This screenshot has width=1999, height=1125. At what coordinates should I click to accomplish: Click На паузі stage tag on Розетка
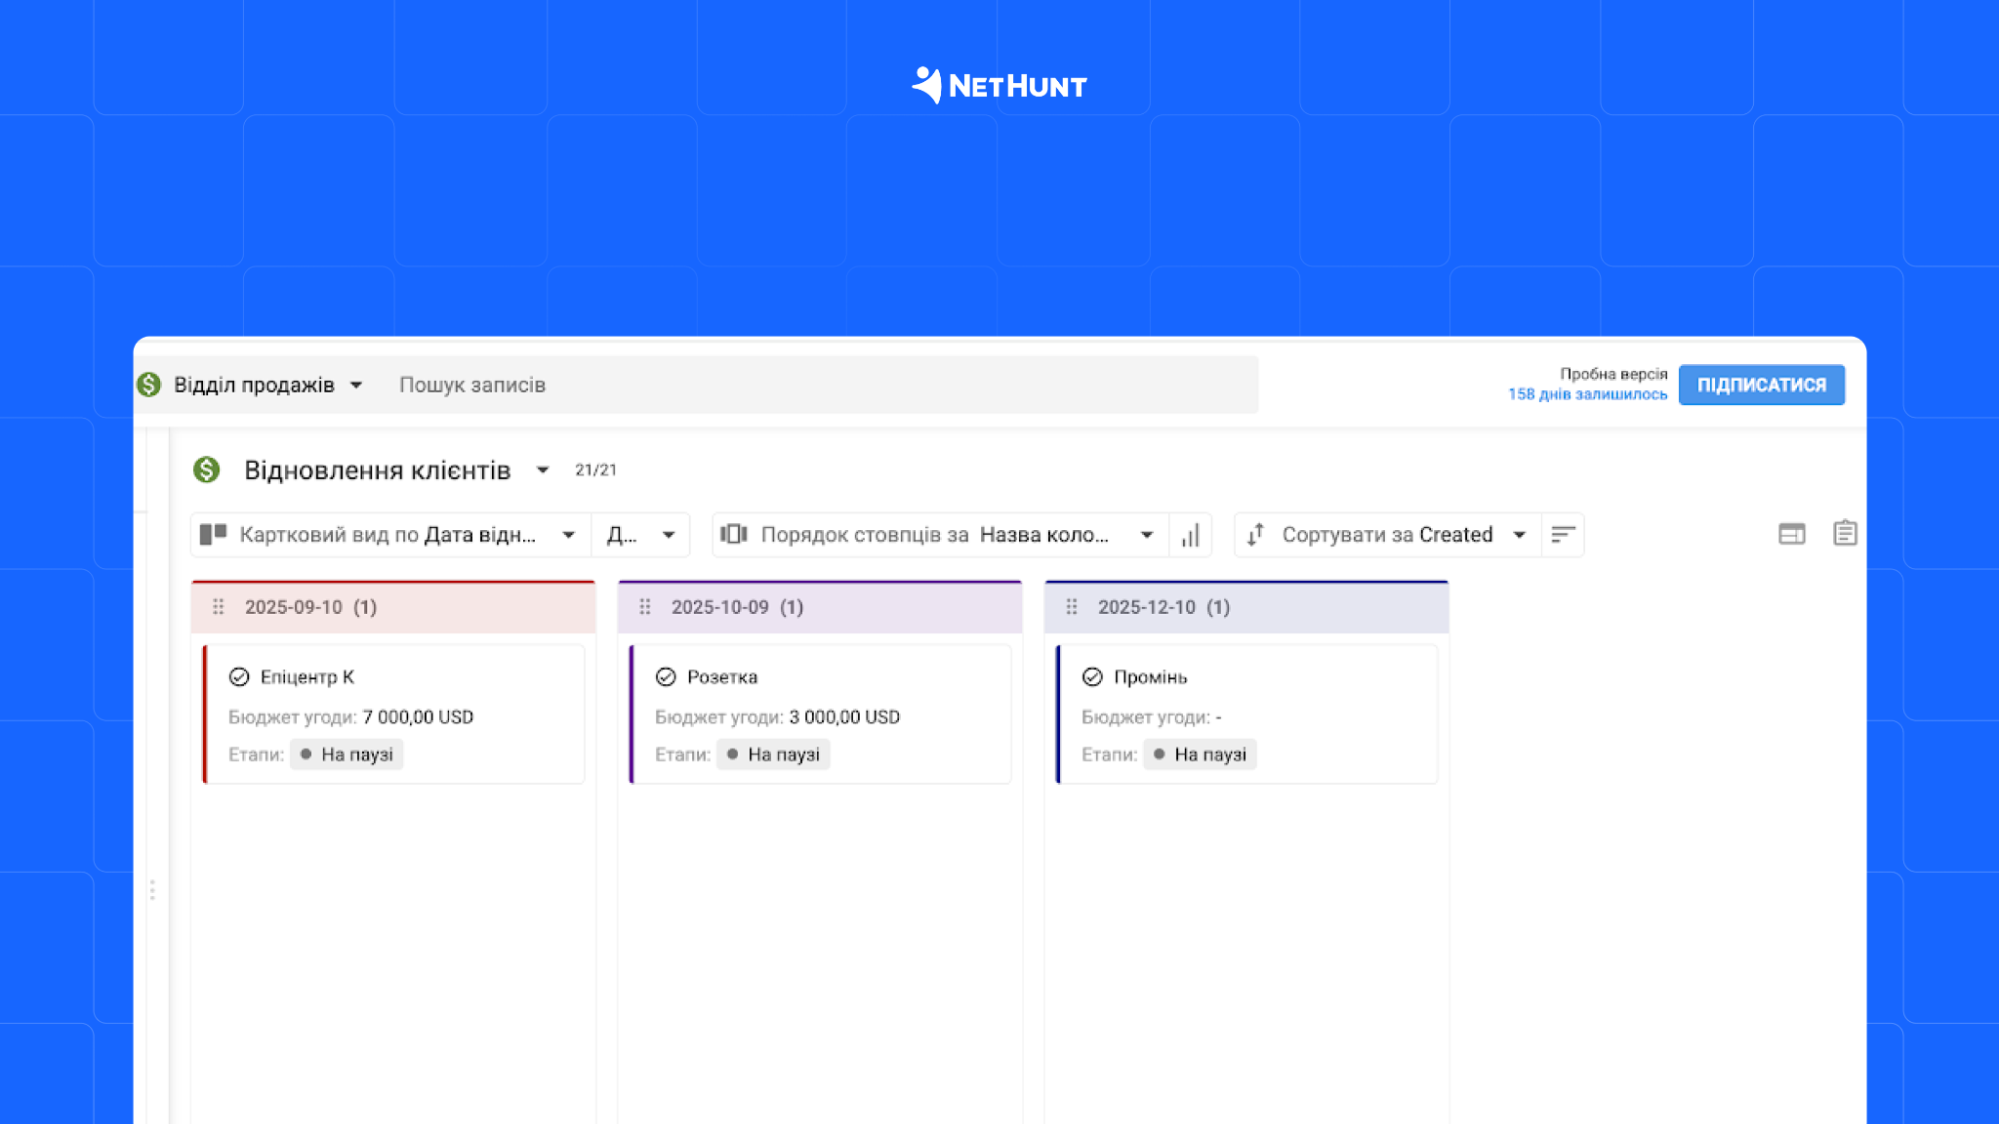774,755
